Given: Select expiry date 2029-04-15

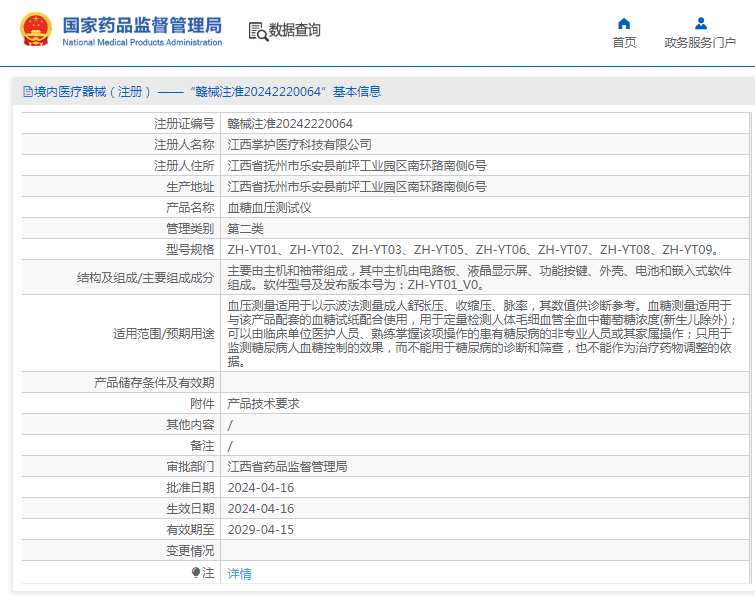Looking at the screenshot, I should coord(260,530).
